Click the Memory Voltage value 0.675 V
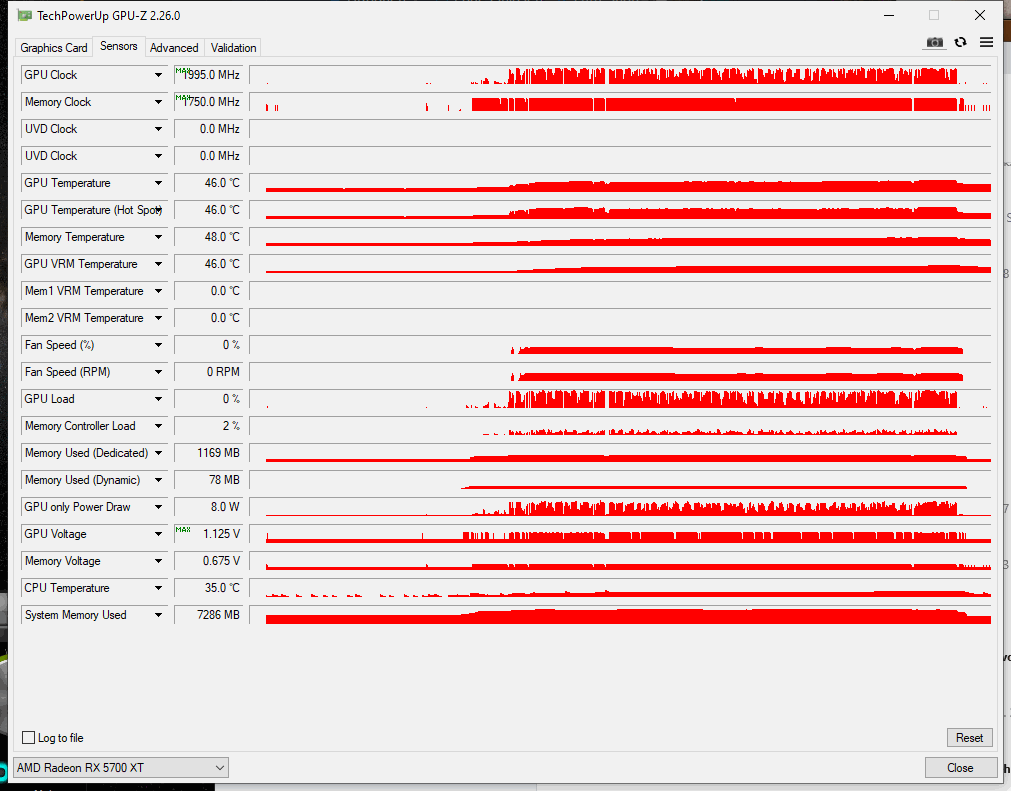This screenshot has height=791, width=1011. 209,562
